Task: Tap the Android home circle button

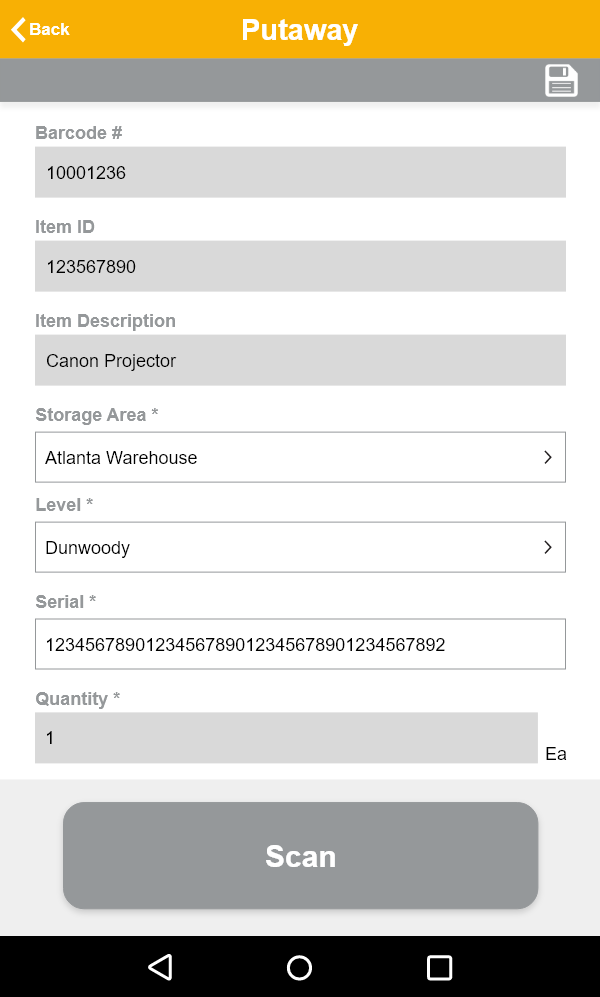Action: pyautogui.click(x=299, y=967)
